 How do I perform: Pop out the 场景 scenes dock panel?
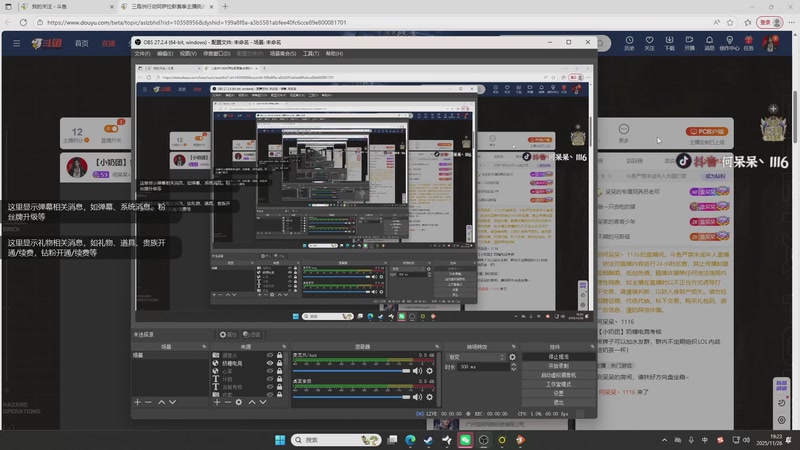click(204, 347)
